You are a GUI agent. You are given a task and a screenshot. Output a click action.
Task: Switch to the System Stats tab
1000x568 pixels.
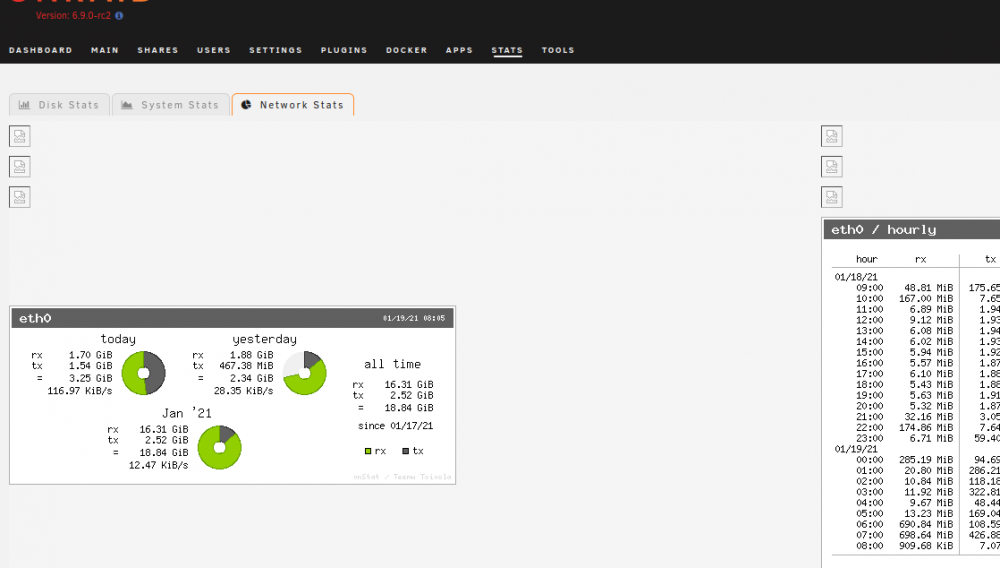170,105
